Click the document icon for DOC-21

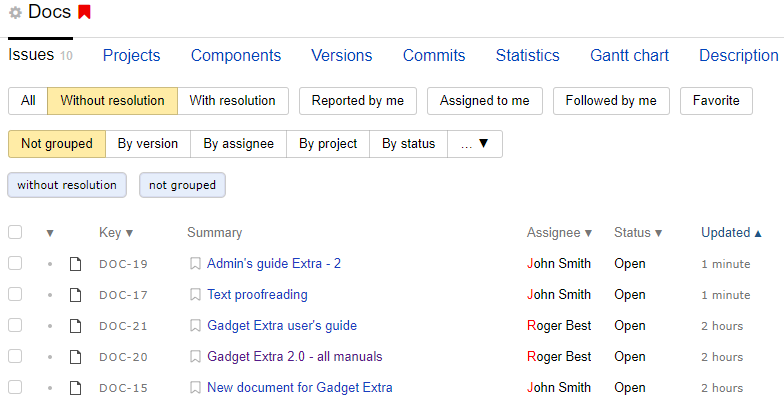pyautogui.click(x=76, y=326)
